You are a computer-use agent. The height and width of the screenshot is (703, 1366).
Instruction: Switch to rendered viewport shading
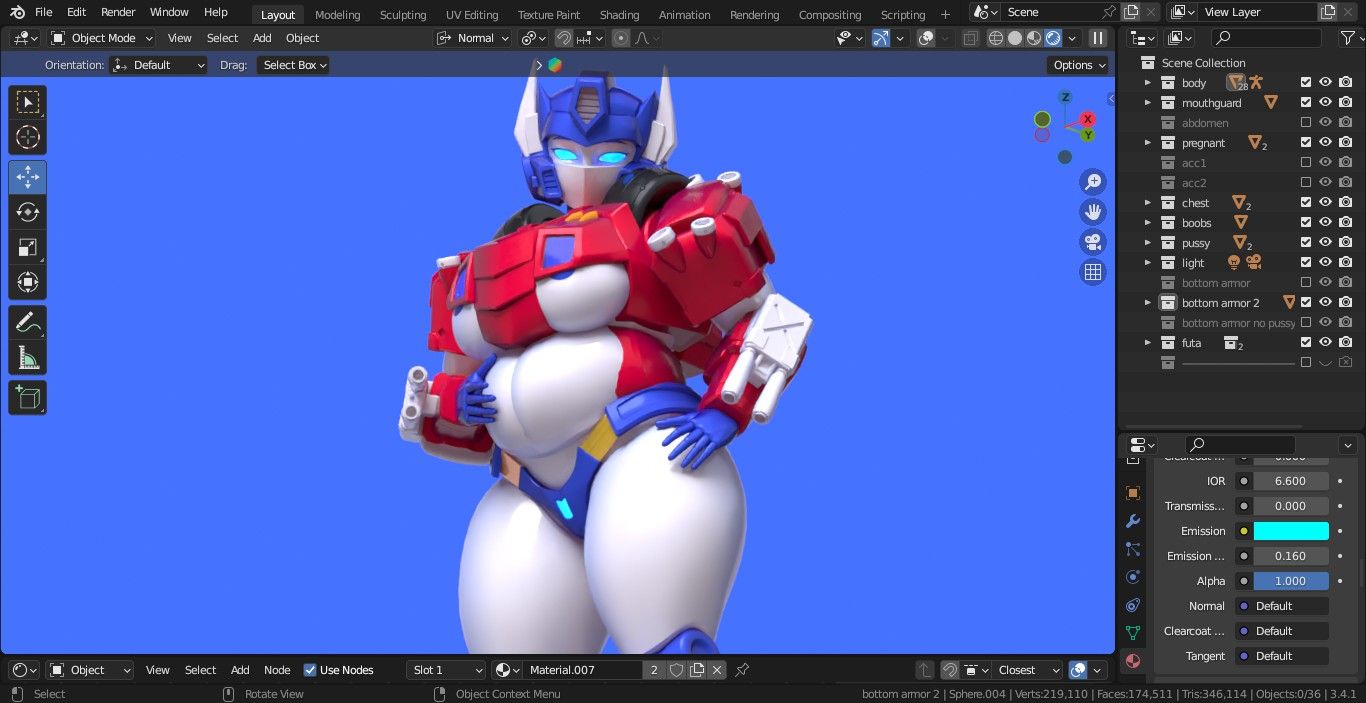coord(1053,38)
